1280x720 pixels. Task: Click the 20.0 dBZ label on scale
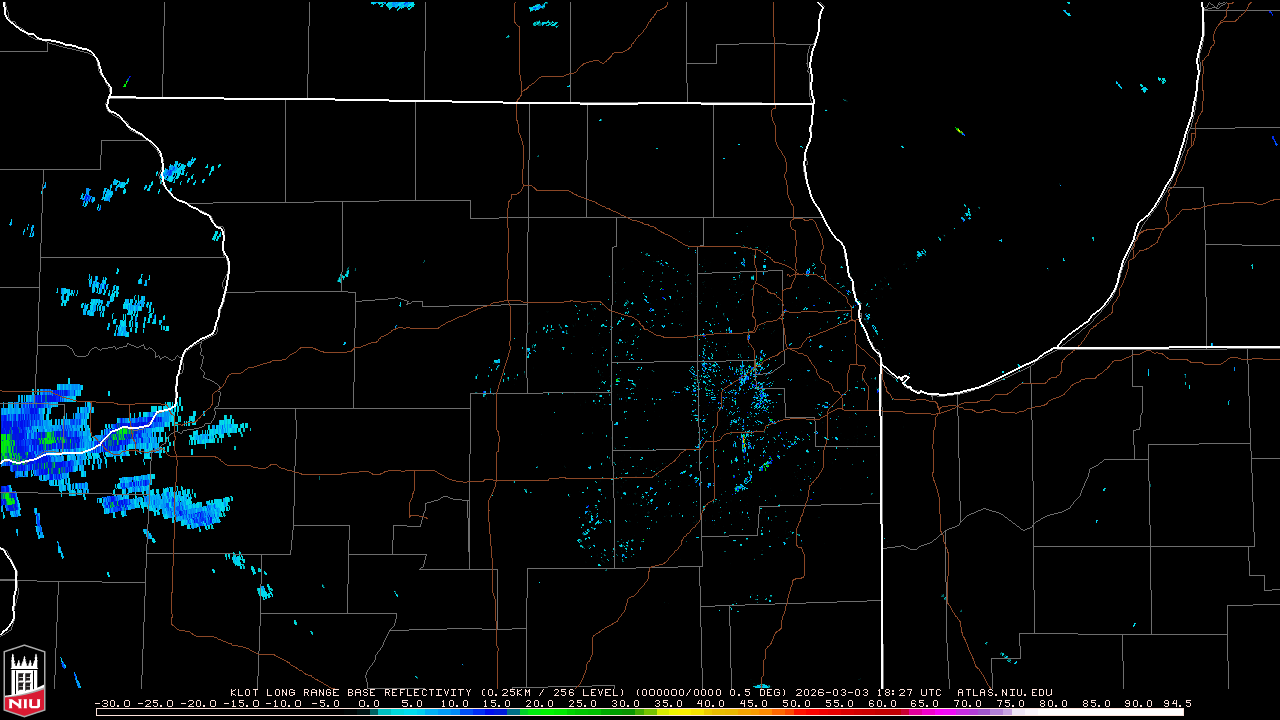pyautogui.click(x=540, y=703)
